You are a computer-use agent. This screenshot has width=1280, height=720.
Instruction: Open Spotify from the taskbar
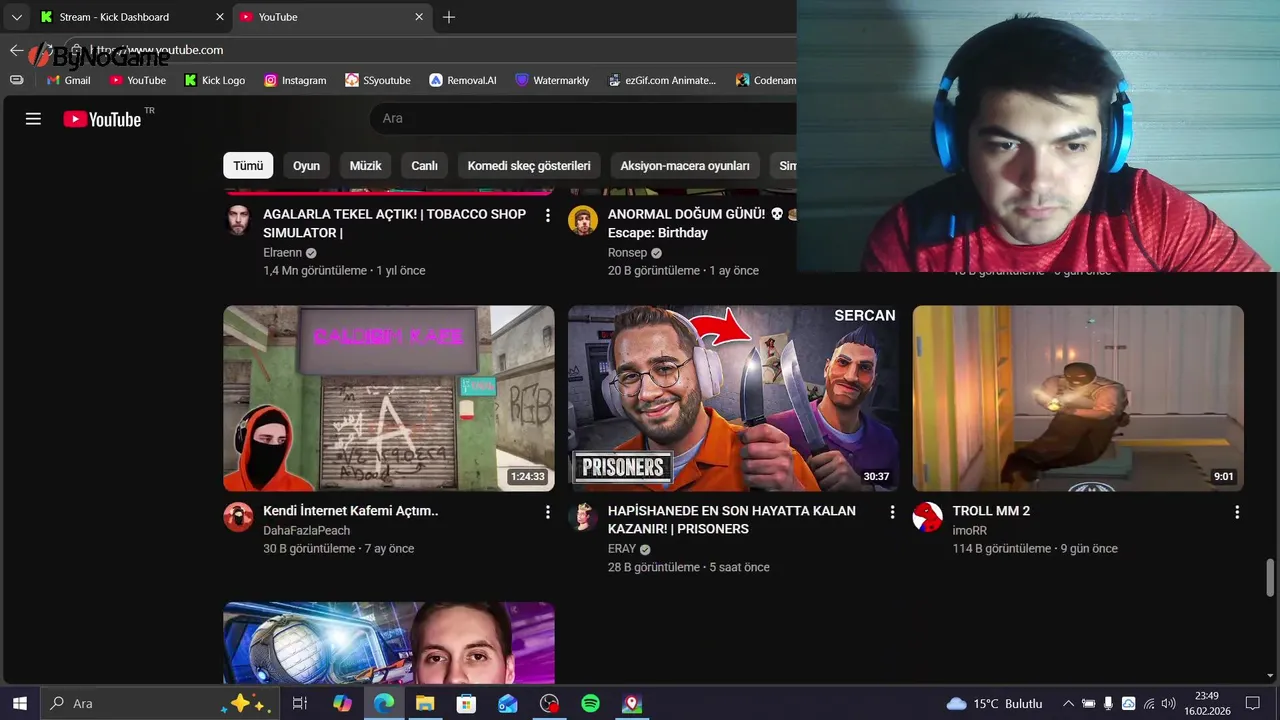point(590,704)
